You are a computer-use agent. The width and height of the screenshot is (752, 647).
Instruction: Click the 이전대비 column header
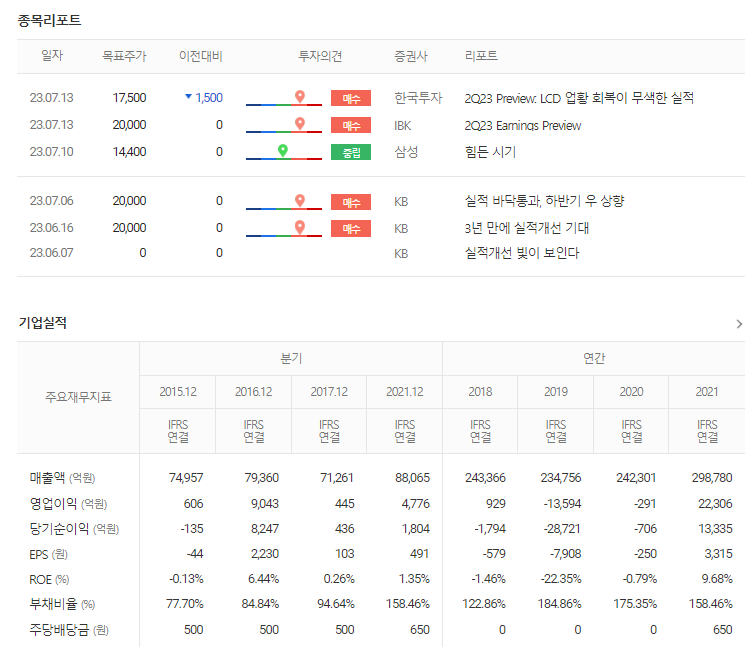click(x=200, y=56)
